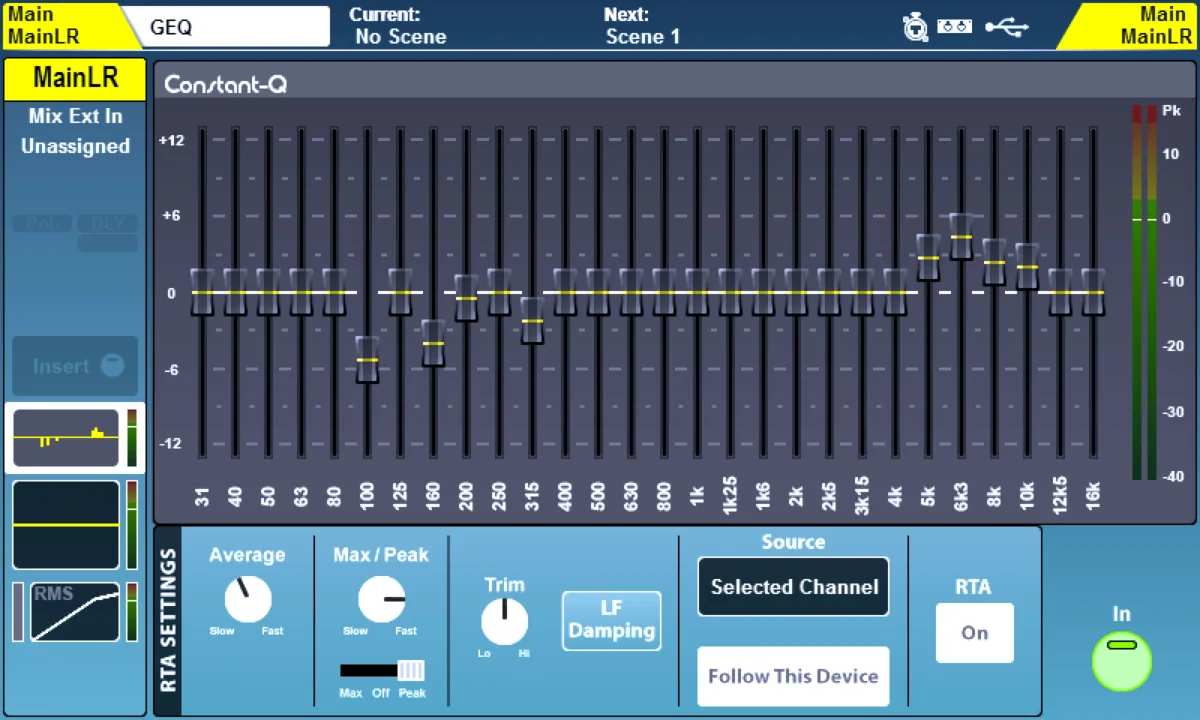Click the 3k15 fader
The width and height of the screenshot is (1200, 720).
coord(862,292)
